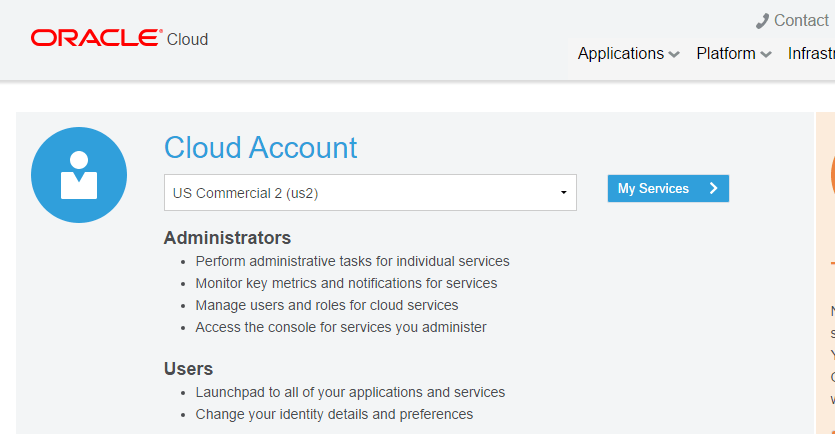Open the Platform menu
The width and height of the screenshot is (835, 434).
726,54
